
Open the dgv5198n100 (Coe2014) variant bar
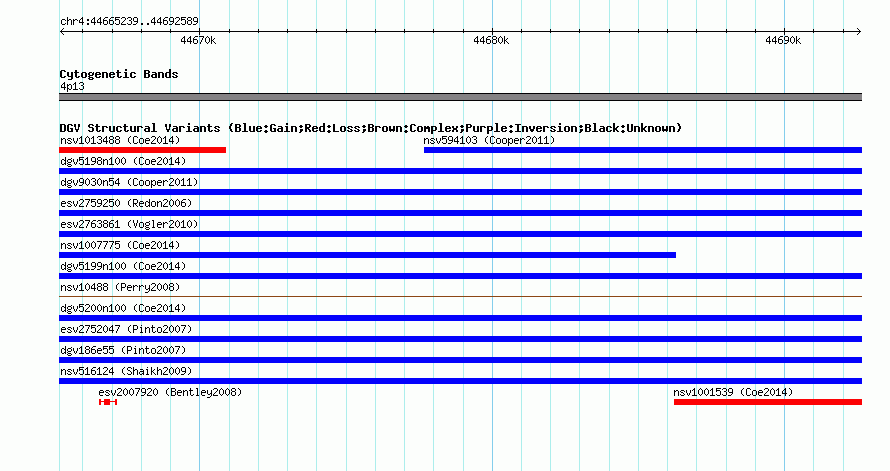coord(460,171)
